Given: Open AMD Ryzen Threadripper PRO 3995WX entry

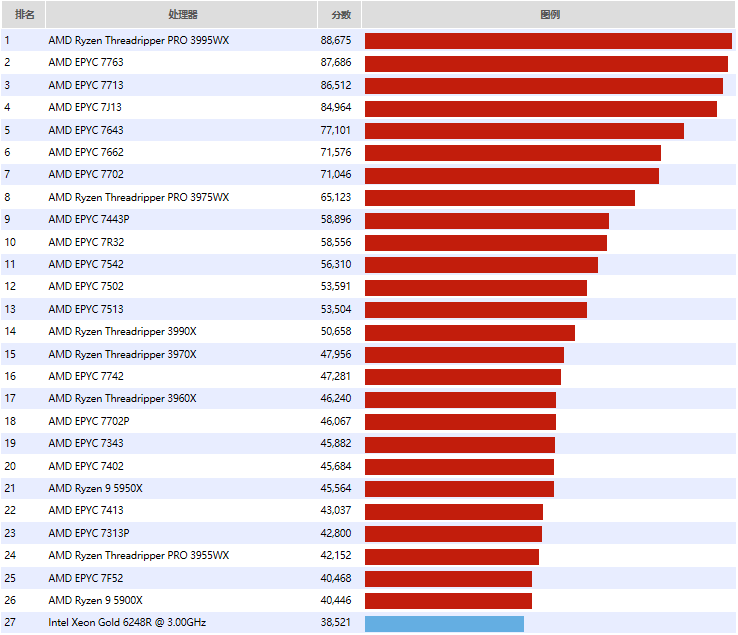Looking at the screenshot, I should (x=138, y=40).
